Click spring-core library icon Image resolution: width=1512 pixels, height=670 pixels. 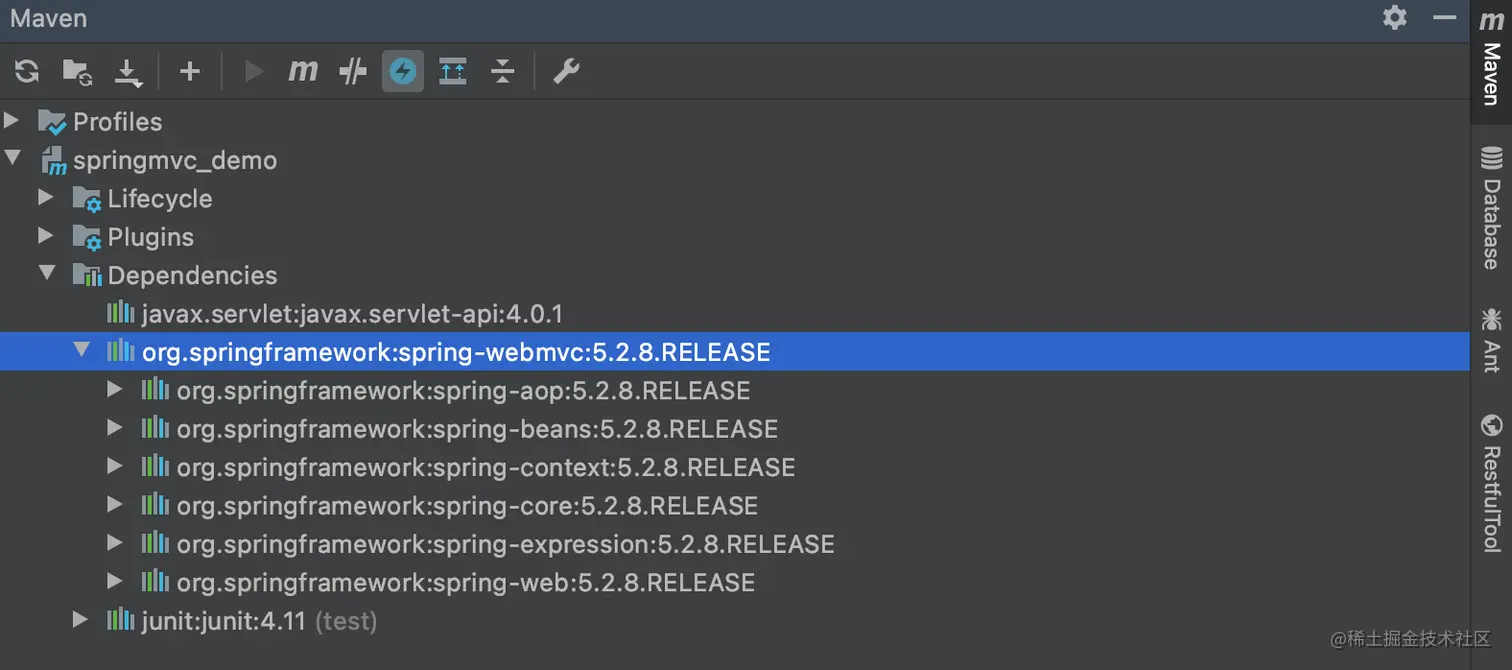point(155,505)
